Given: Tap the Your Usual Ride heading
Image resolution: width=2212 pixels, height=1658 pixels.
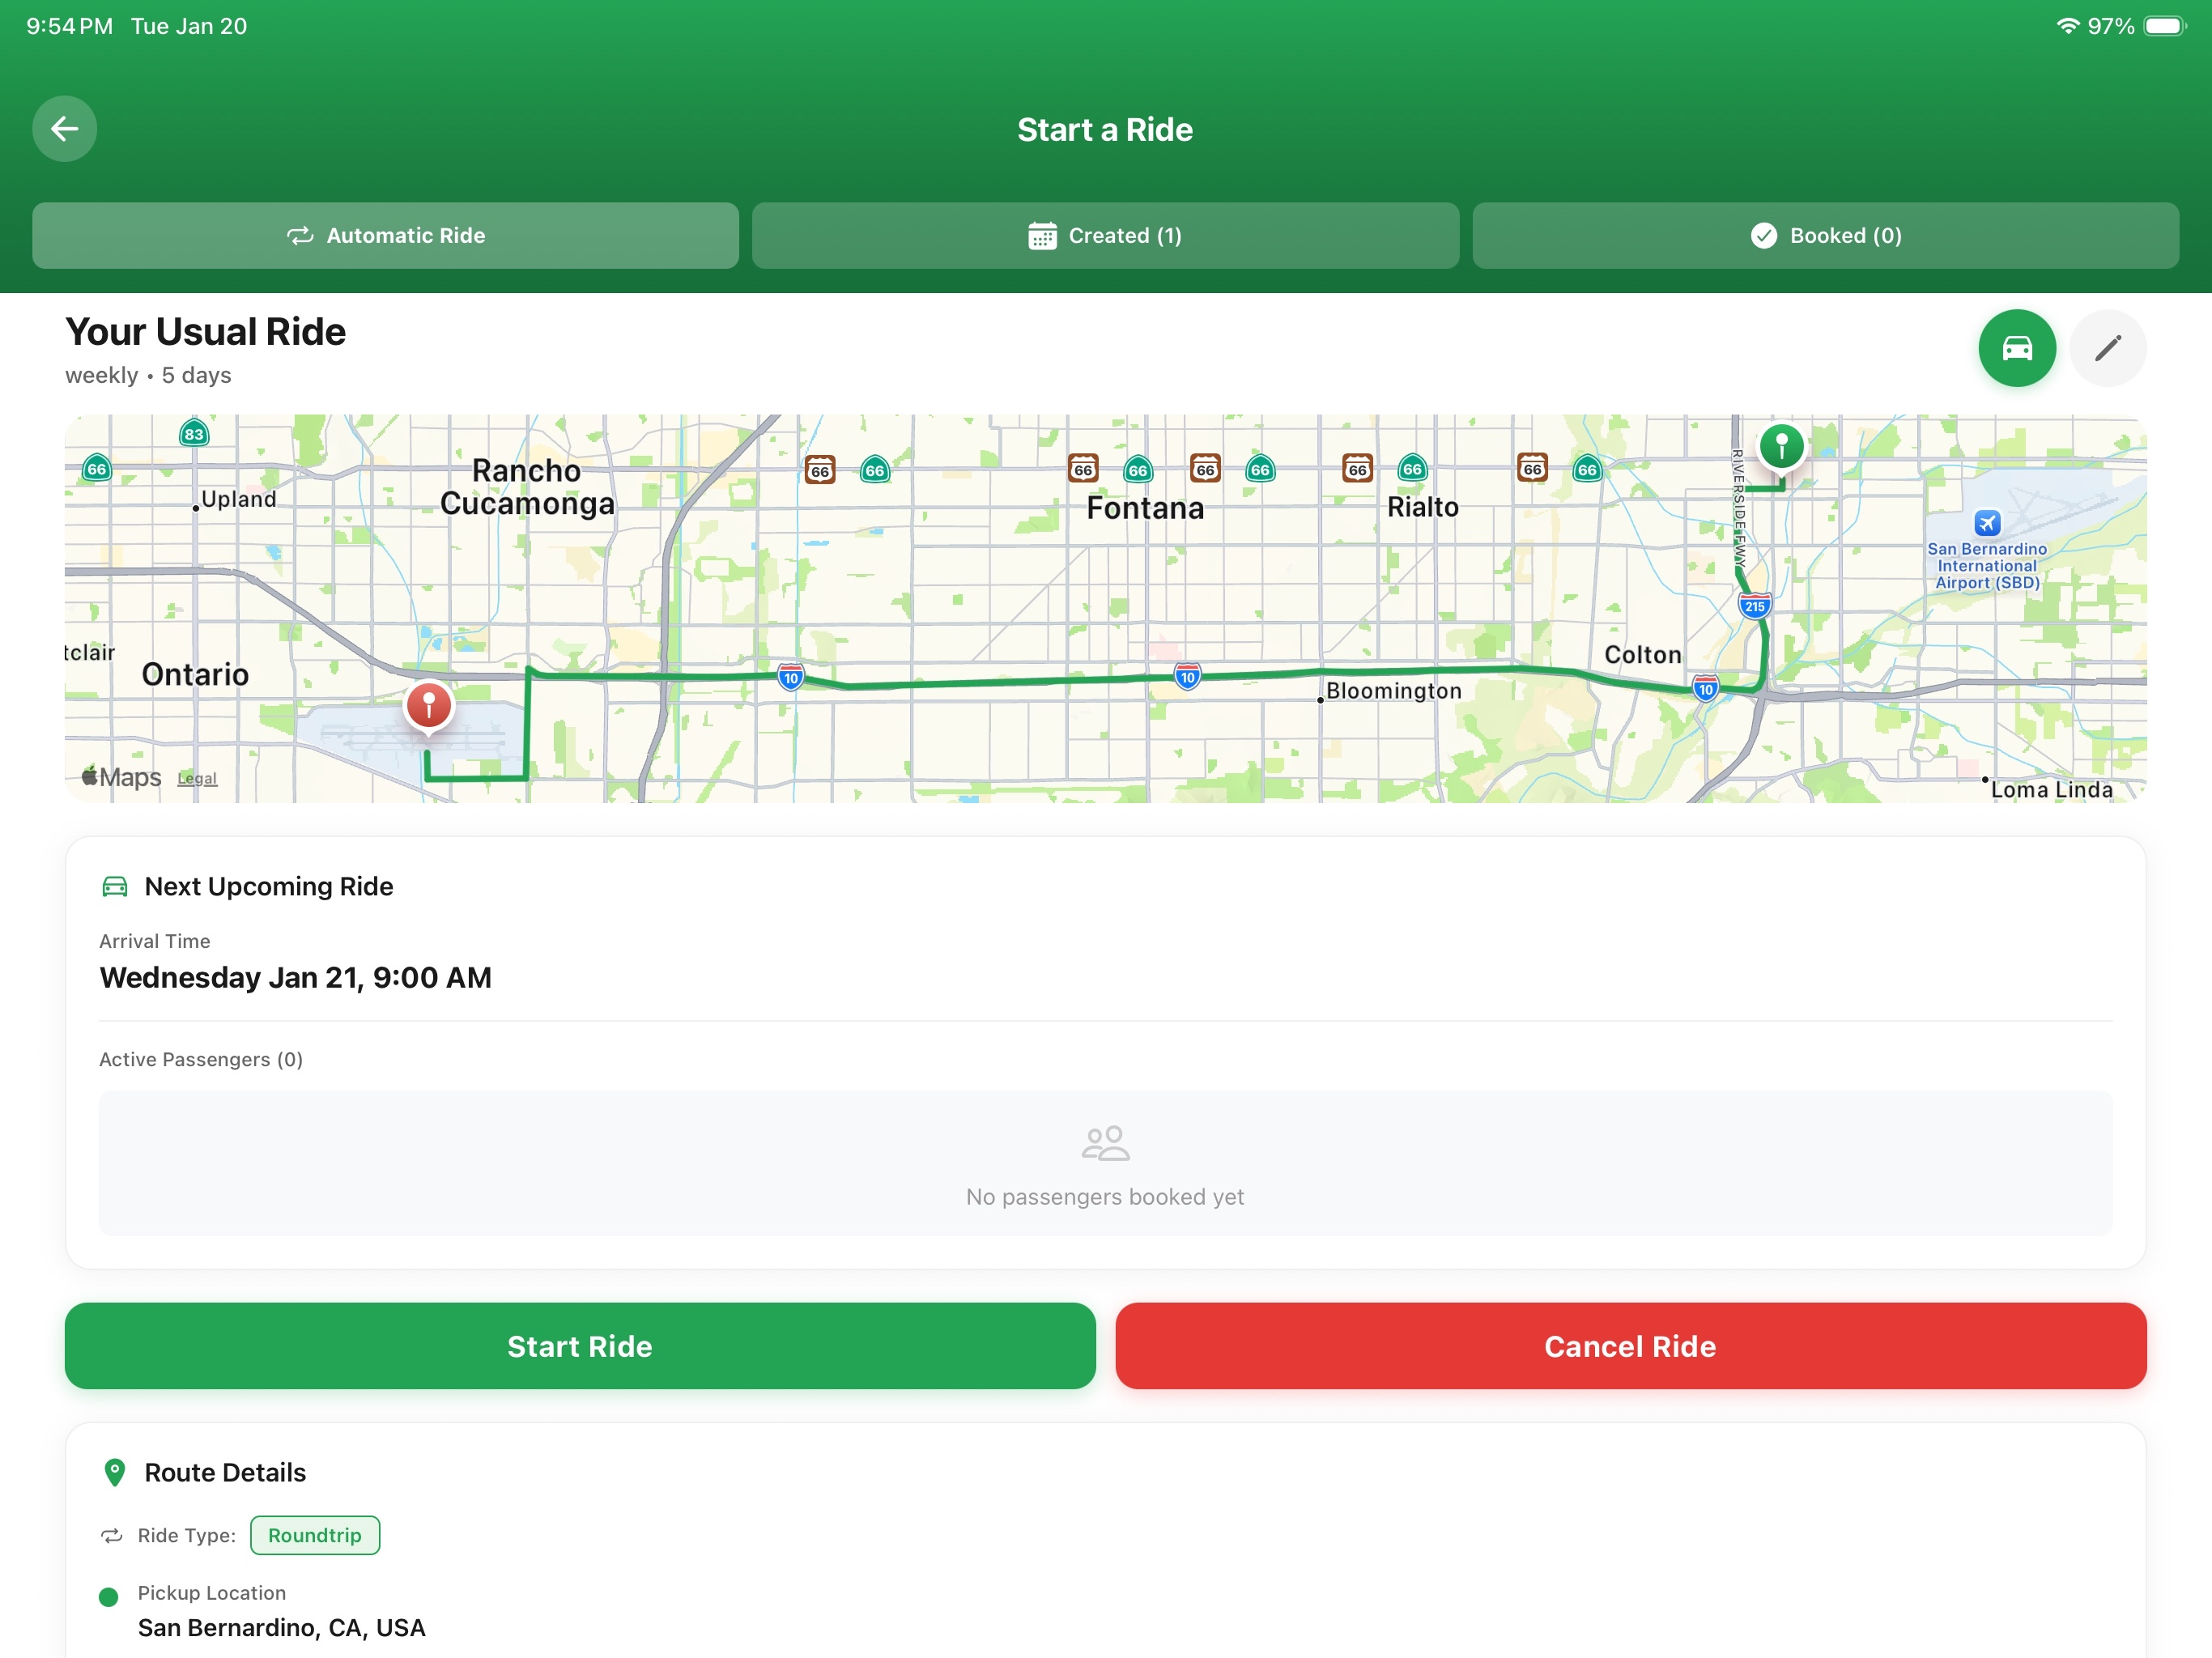Looking at the screenshot, I should [206, 332].
